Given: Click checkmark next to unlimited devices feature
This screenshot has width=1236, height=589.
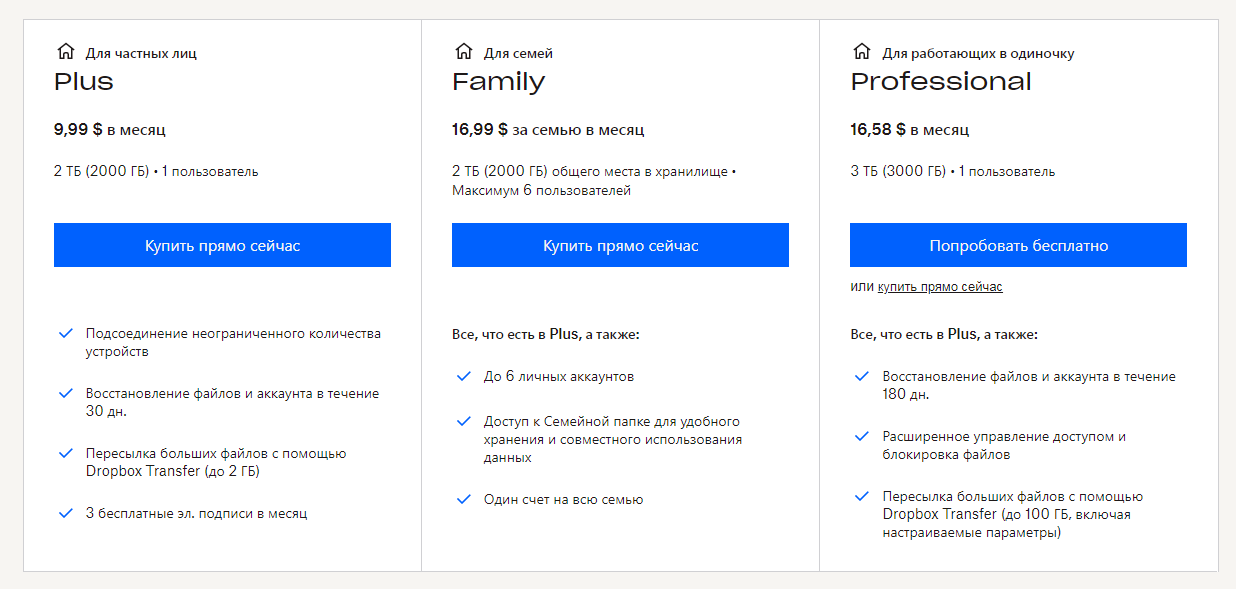Looking at the screenshot, I should click(66, 334).
